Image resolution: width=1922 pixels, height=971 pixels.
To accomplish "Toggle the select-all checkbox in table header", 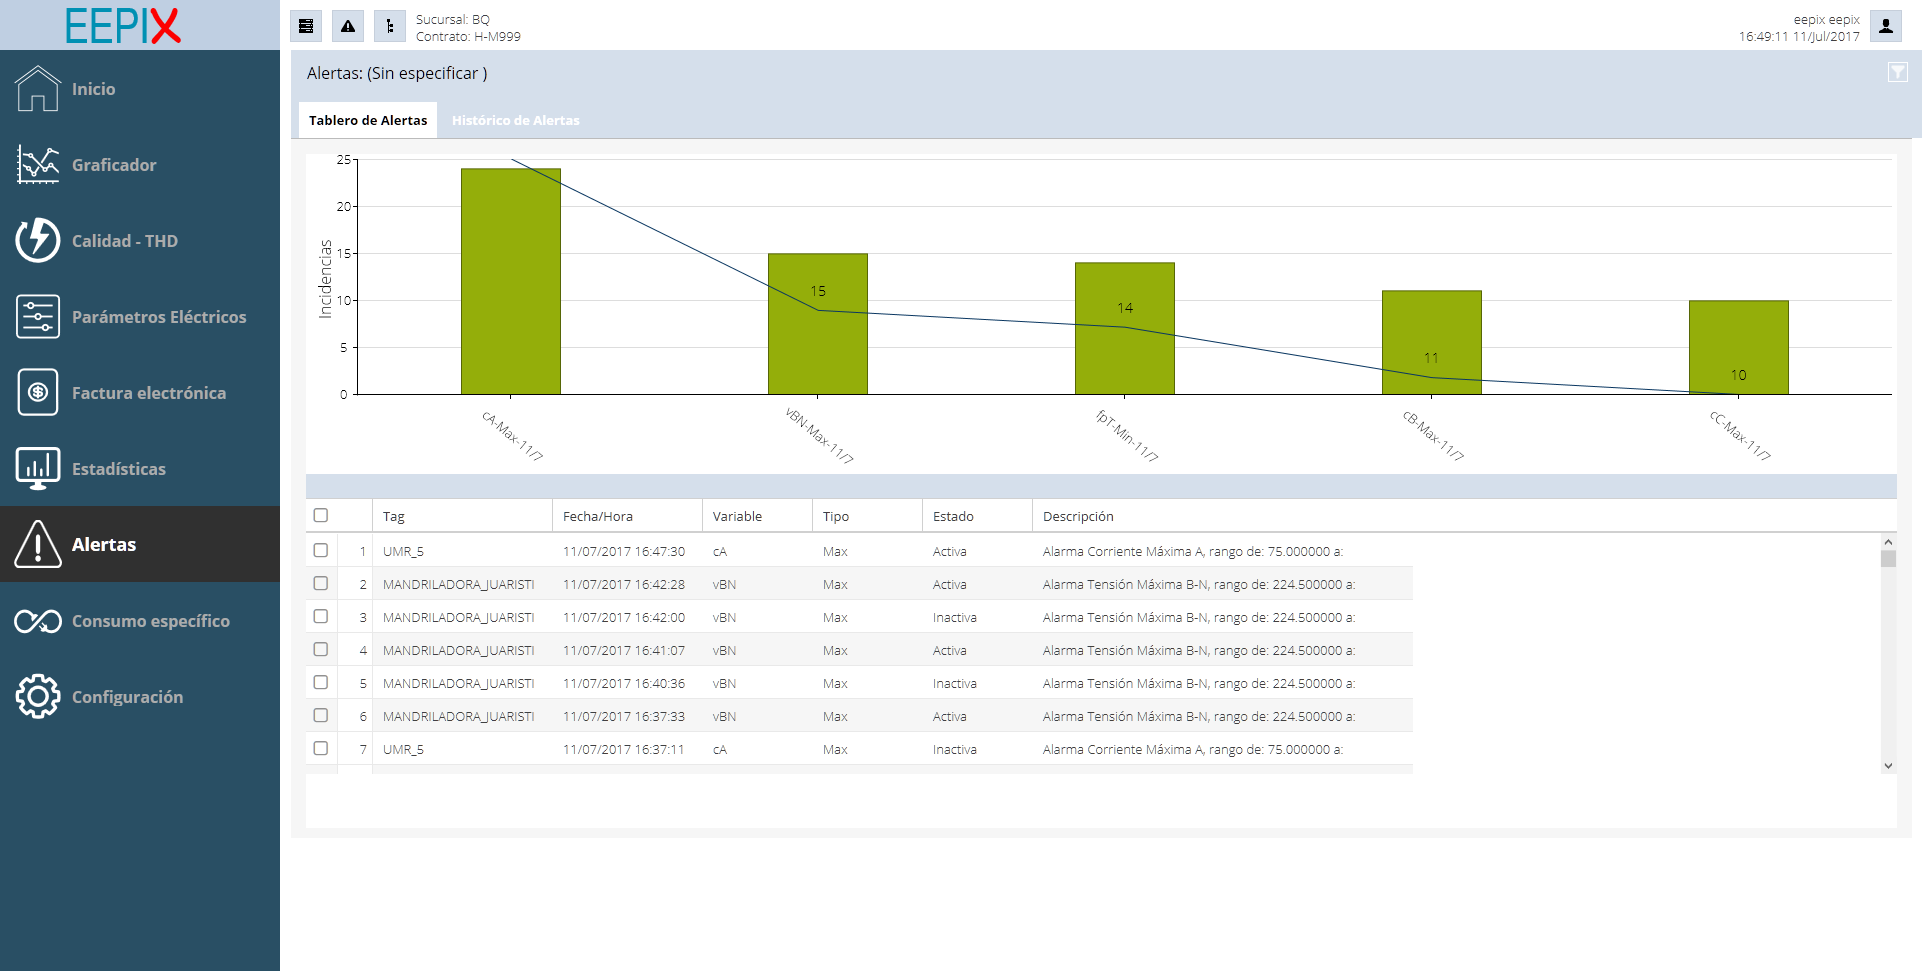I will [x=321, y=515].
